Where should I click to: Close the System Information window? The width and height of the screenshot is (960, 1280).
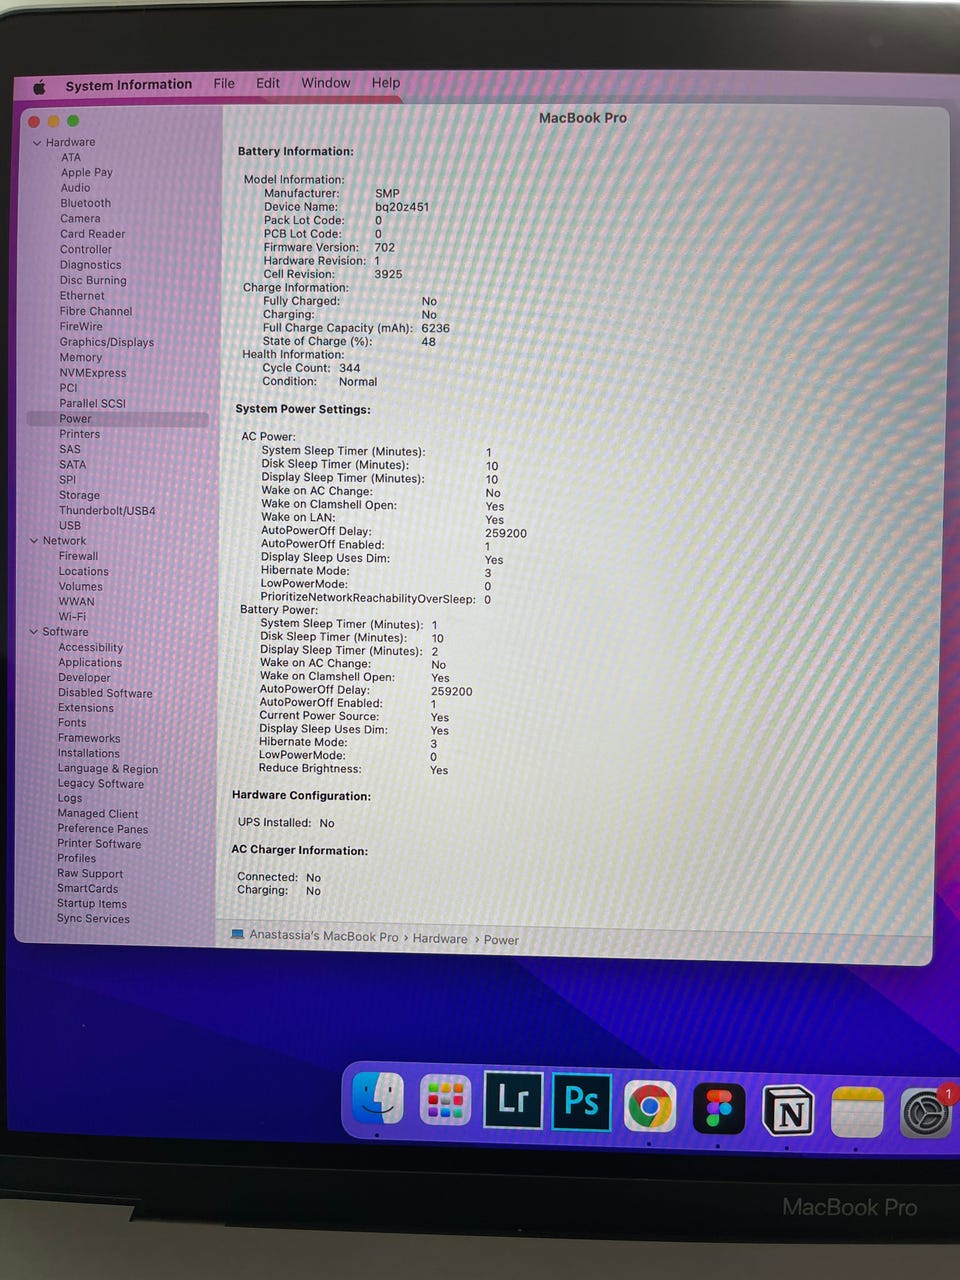coord(34,121)
